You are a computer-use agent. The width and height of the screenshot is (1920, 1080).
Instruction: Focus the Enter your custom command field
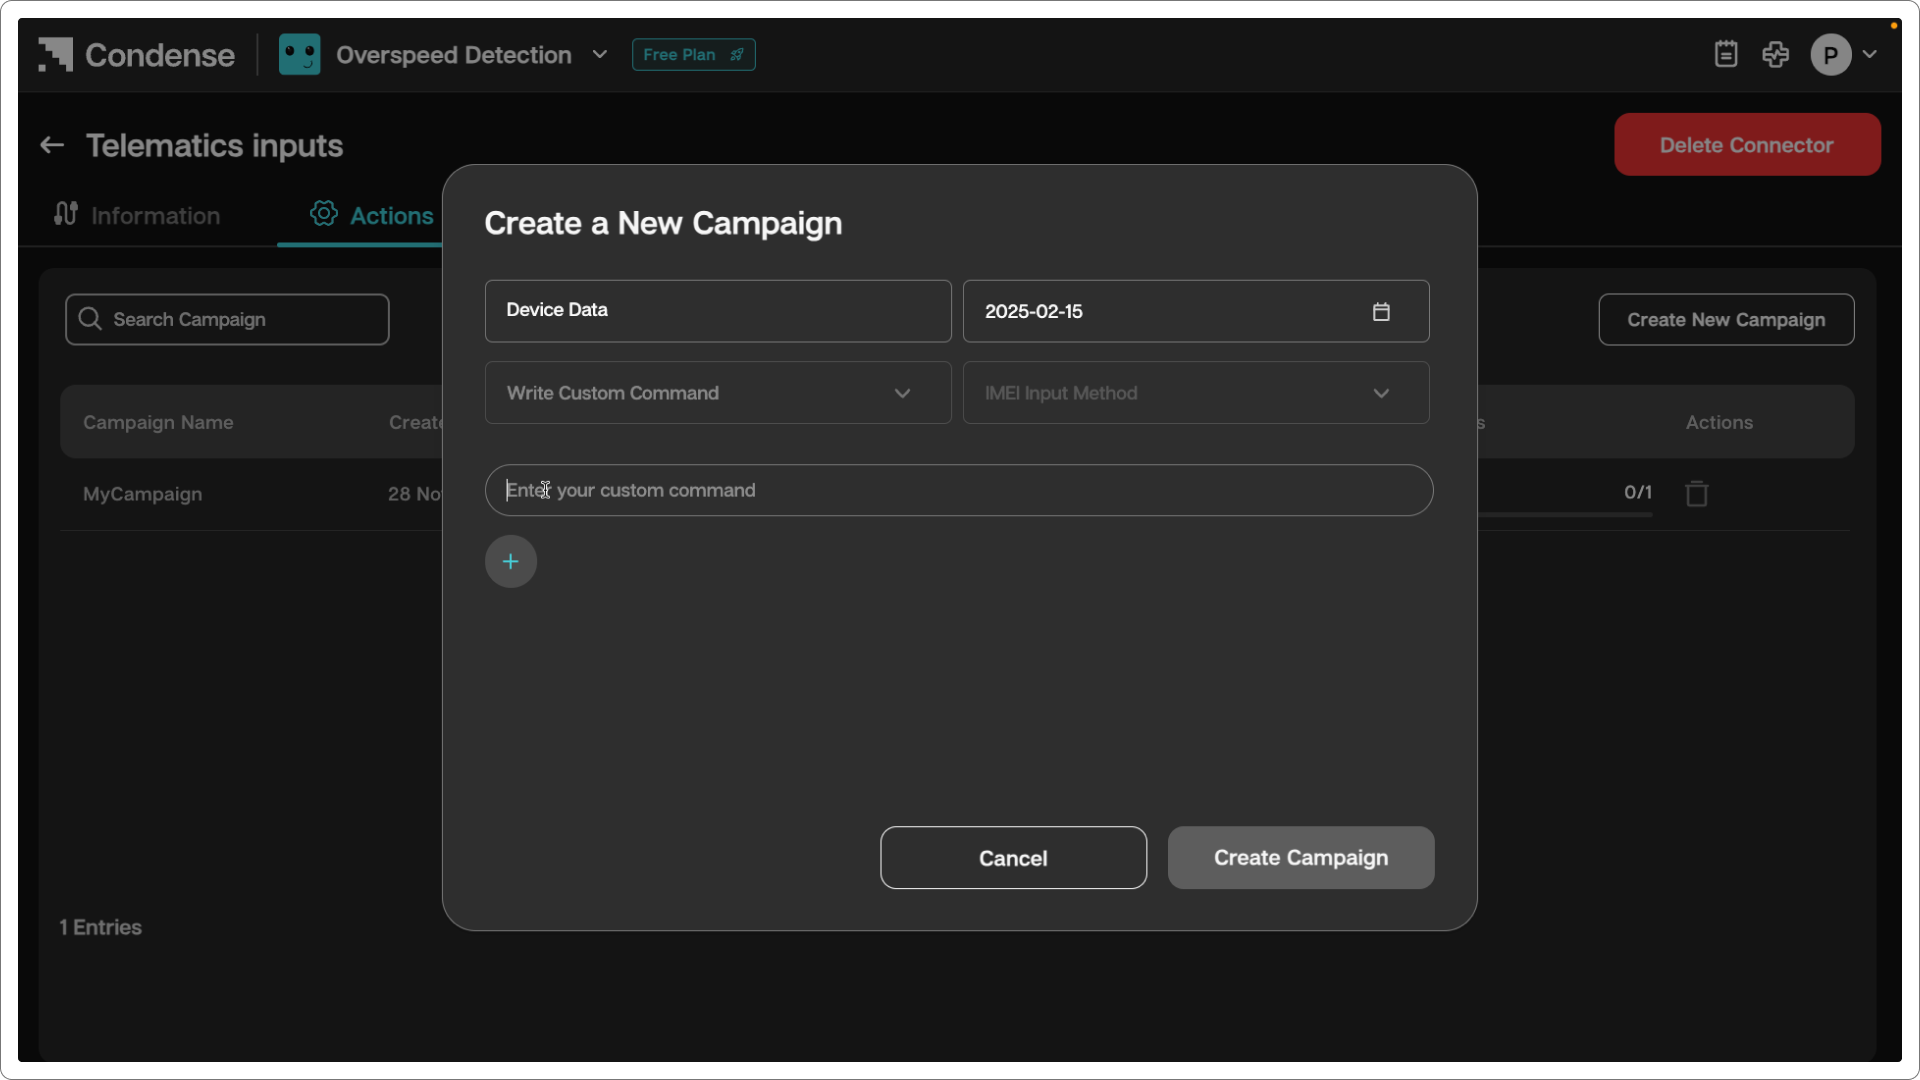click(958, 491)
